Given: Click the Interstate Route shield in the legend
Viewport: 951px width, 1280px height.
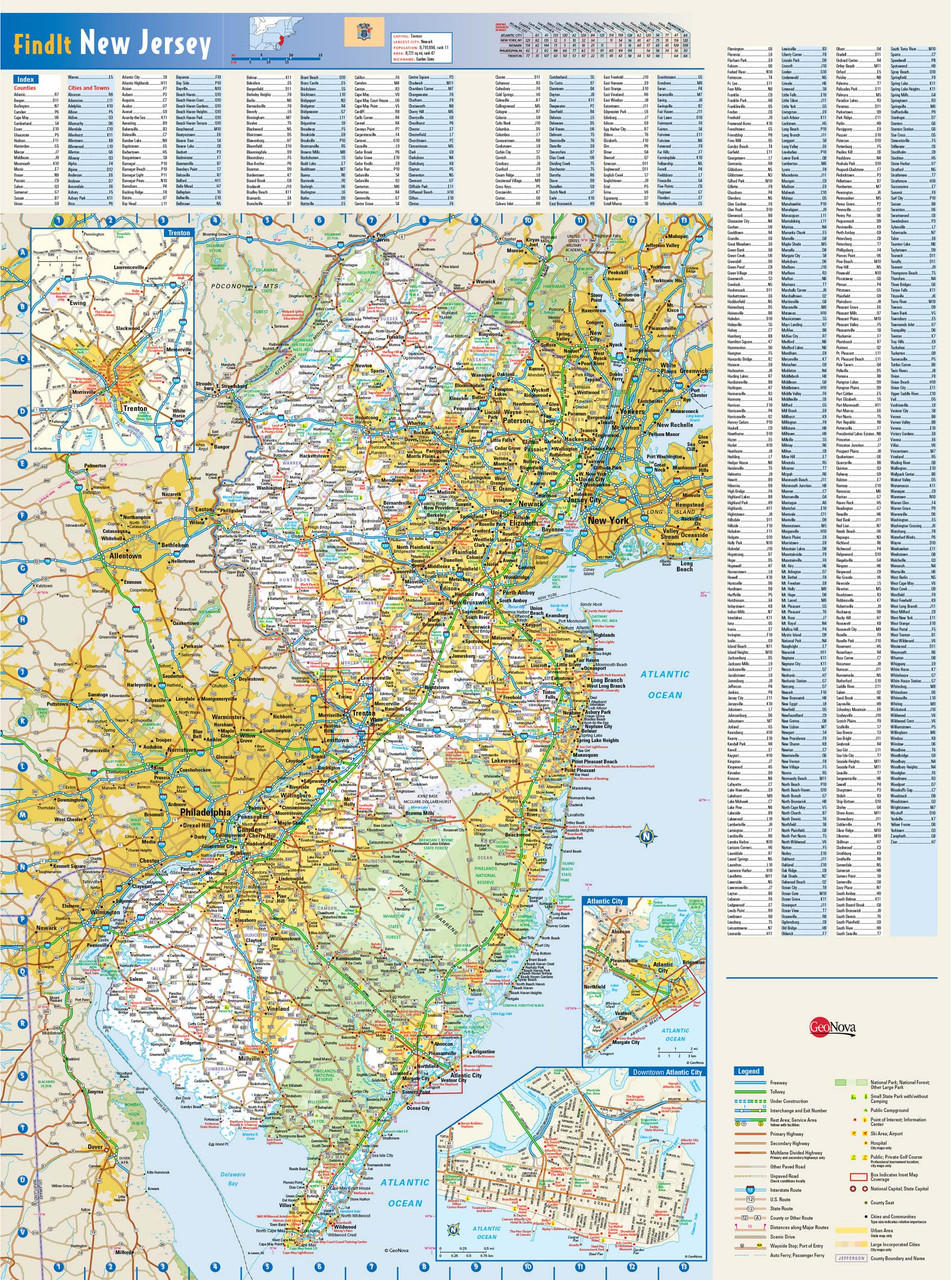Looking at the screenshot, I should tap(751, 1190).
